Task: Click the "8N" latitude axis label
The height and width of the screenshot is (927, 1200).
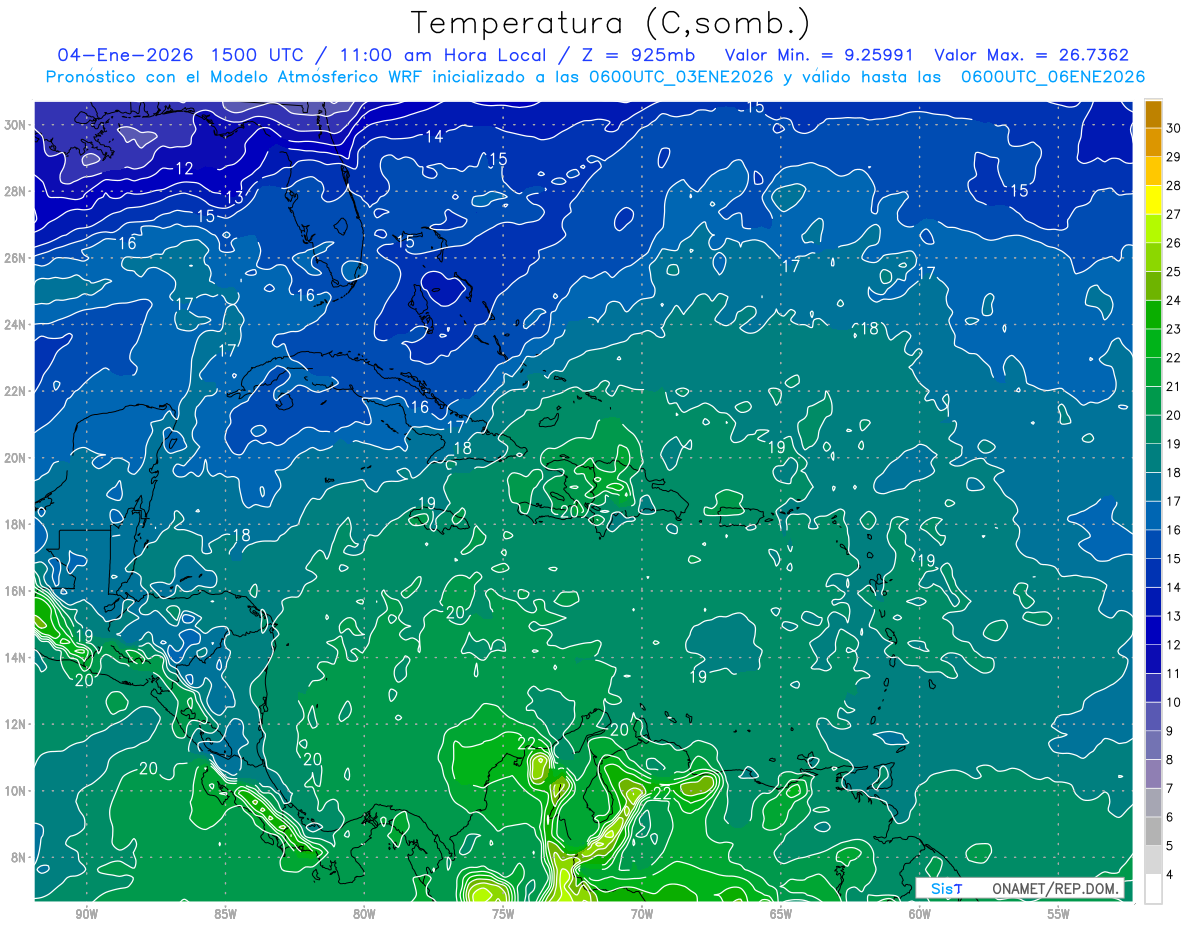Action: tap(20, 858)
